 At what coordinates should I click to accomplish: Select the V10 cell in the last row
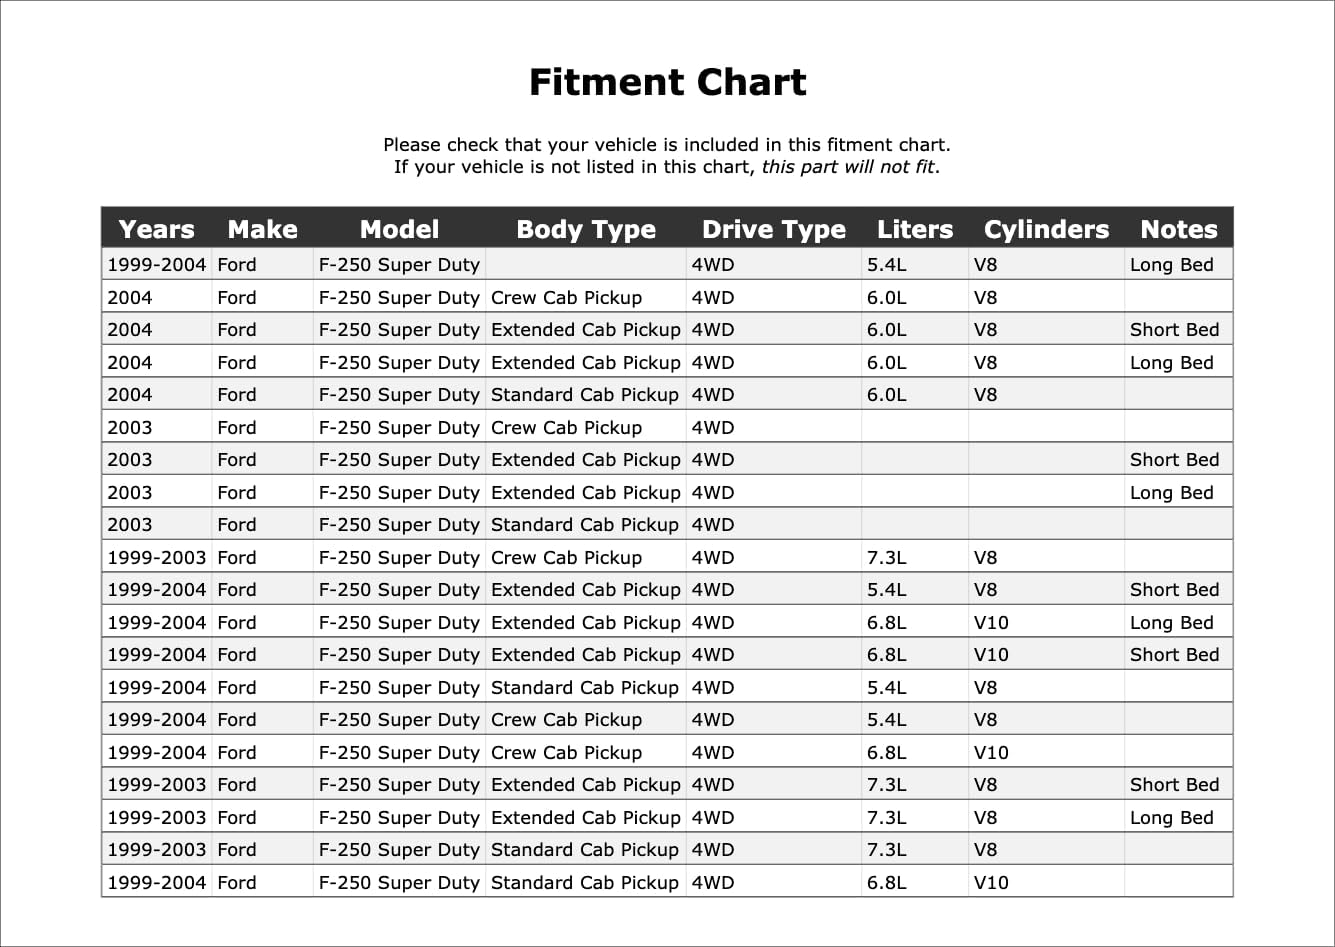pyautogui.click(x=991, y=882)
